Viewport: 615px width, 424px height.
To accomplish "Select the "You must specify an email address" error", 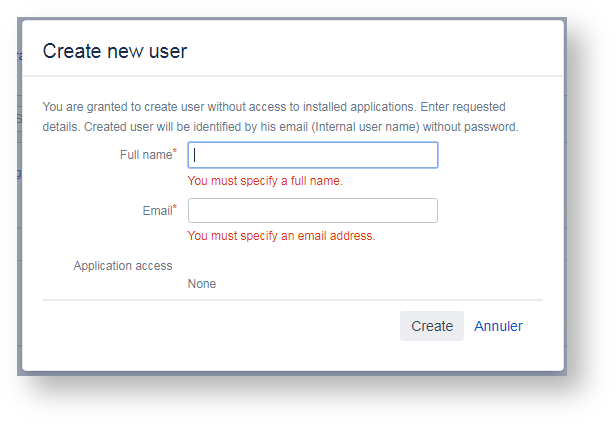I will click(281, 236).
